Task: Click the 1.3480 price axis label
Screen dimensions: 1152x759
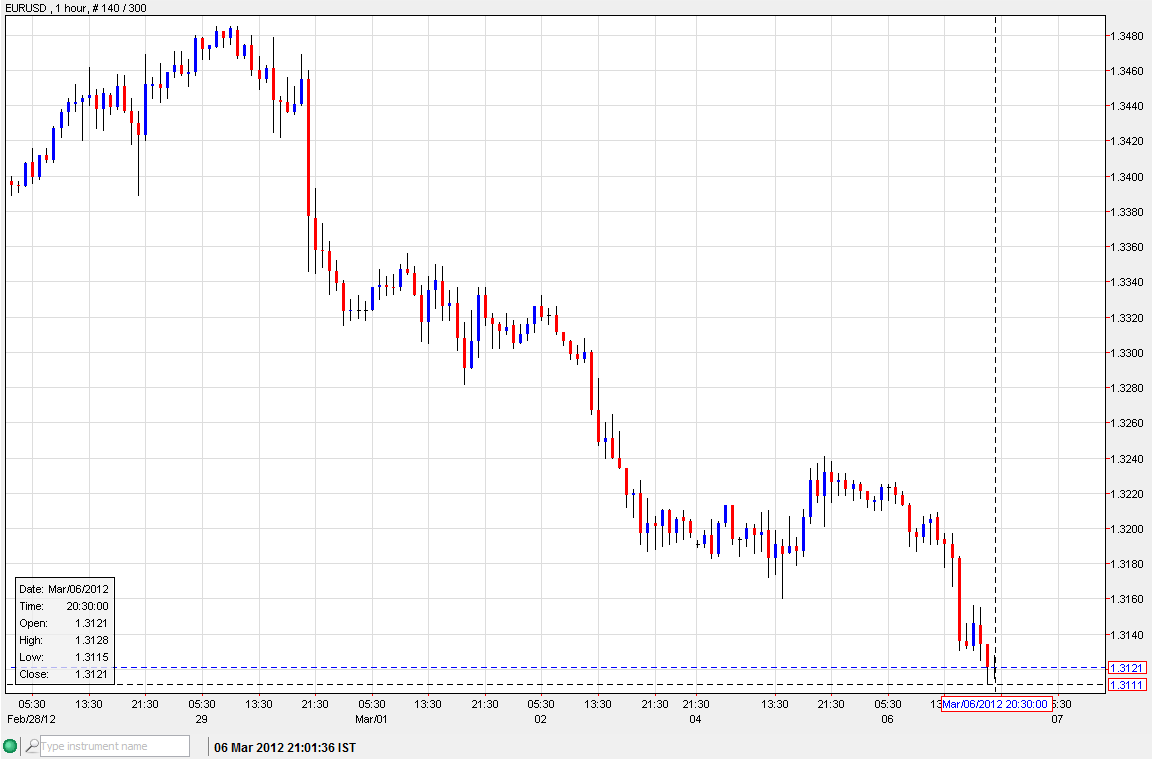Action: pos(1127,36)
